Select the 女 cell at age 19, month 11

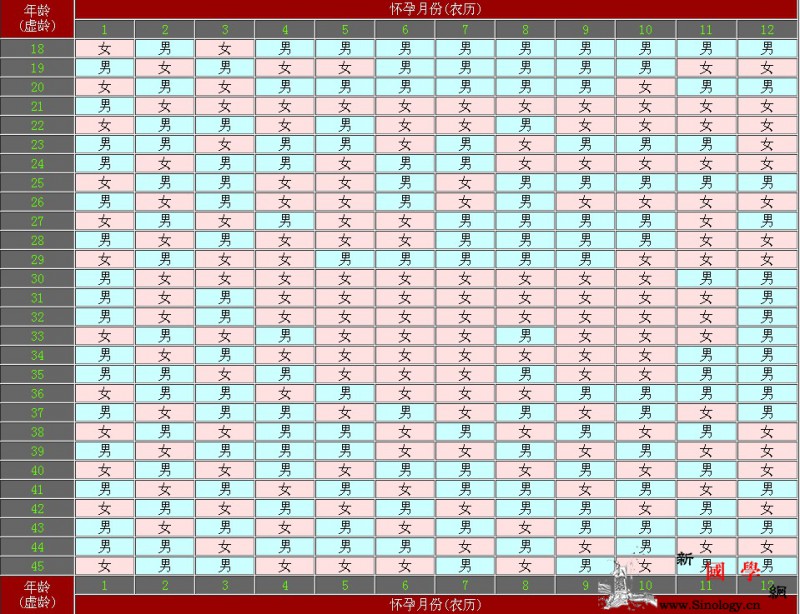[706, 68]
